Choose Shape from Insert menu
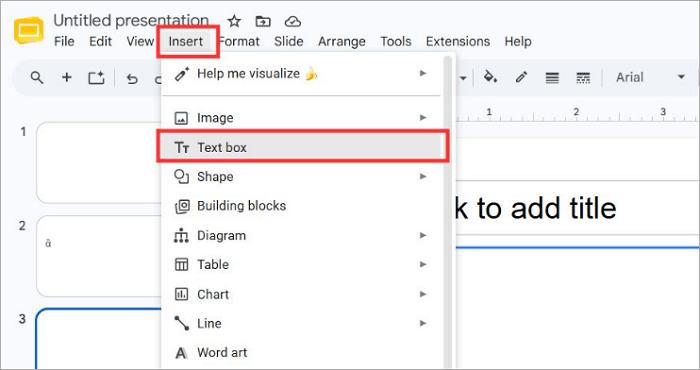Image resolution: width=700 pixels, height=370 pixels. click(x=301, y=177)
